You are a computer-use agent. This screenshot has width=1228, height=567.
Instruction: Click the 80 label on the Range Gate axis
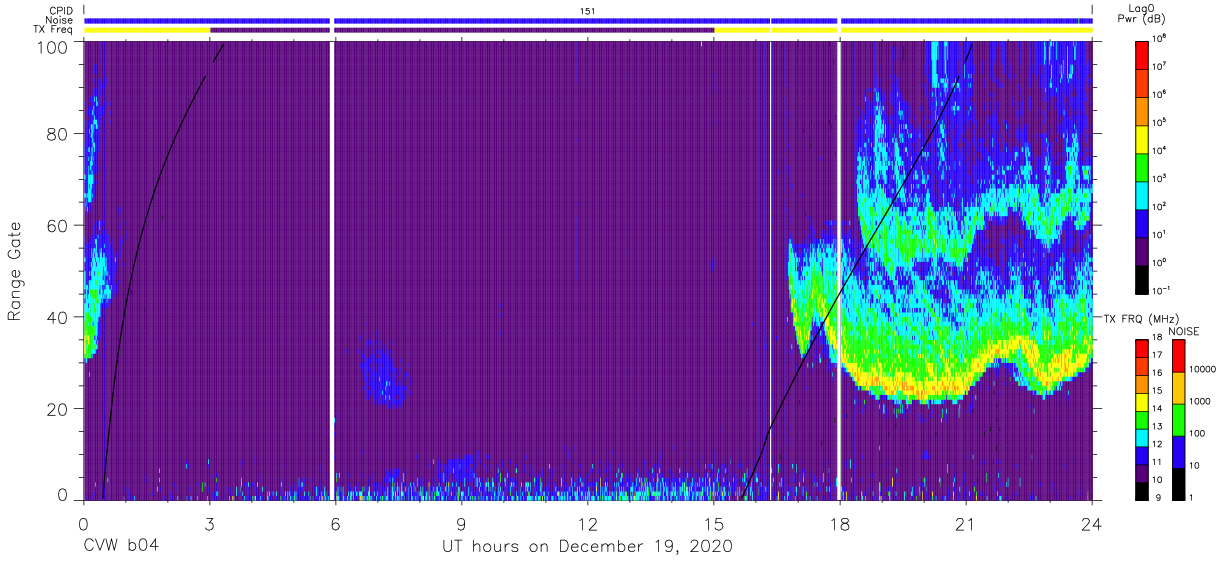coord(57,135)
